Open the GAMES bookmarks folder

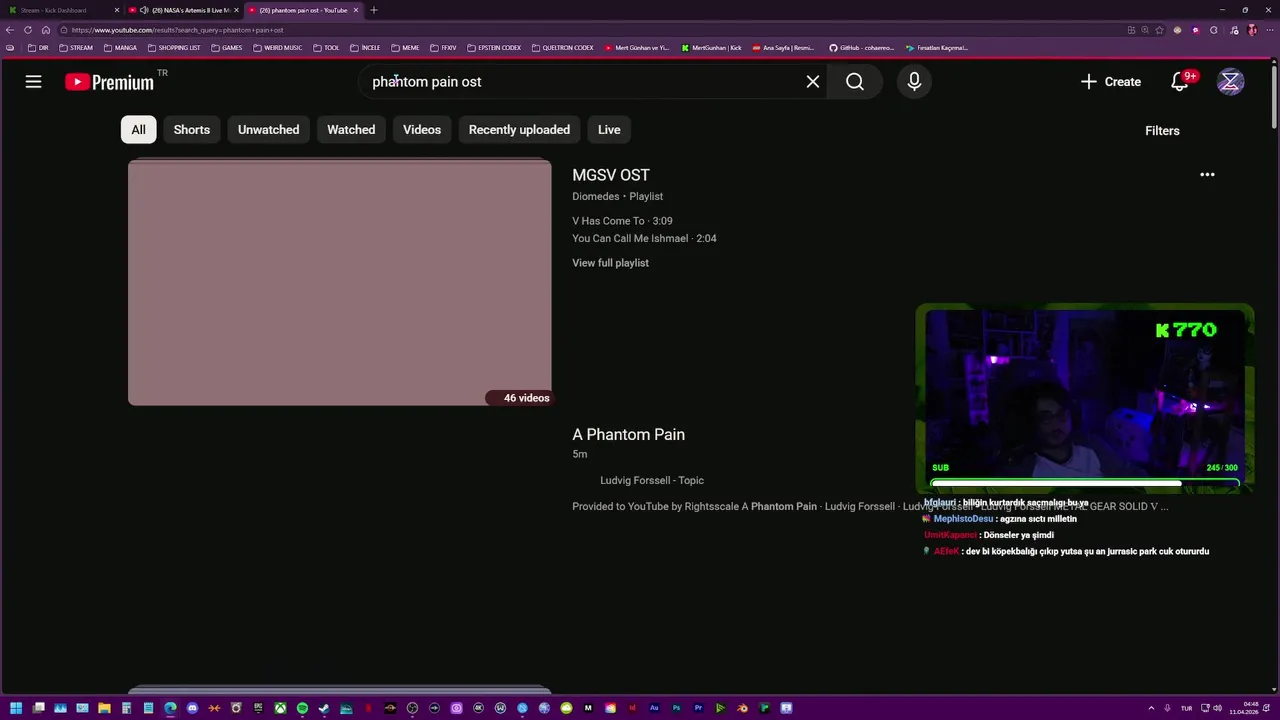click(226, 48)
